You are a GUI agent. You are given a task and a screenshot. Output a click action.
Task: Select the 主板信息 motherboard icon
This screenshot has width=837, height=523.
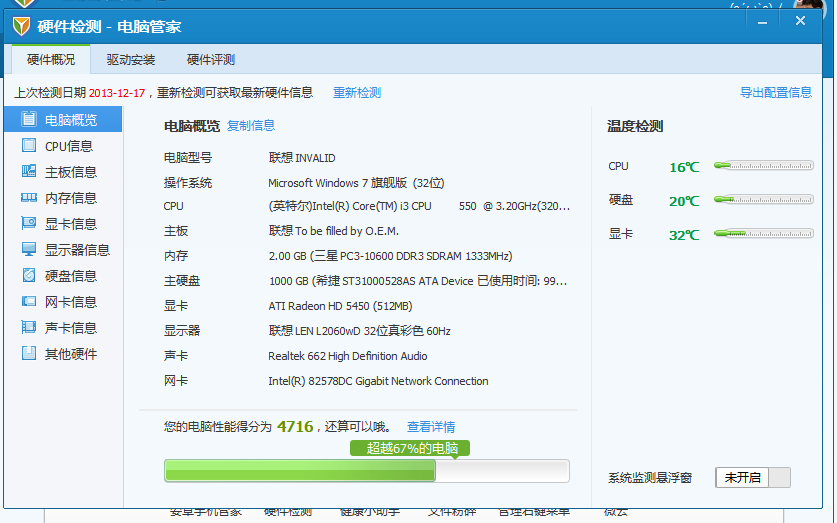(x=29, y=171)
